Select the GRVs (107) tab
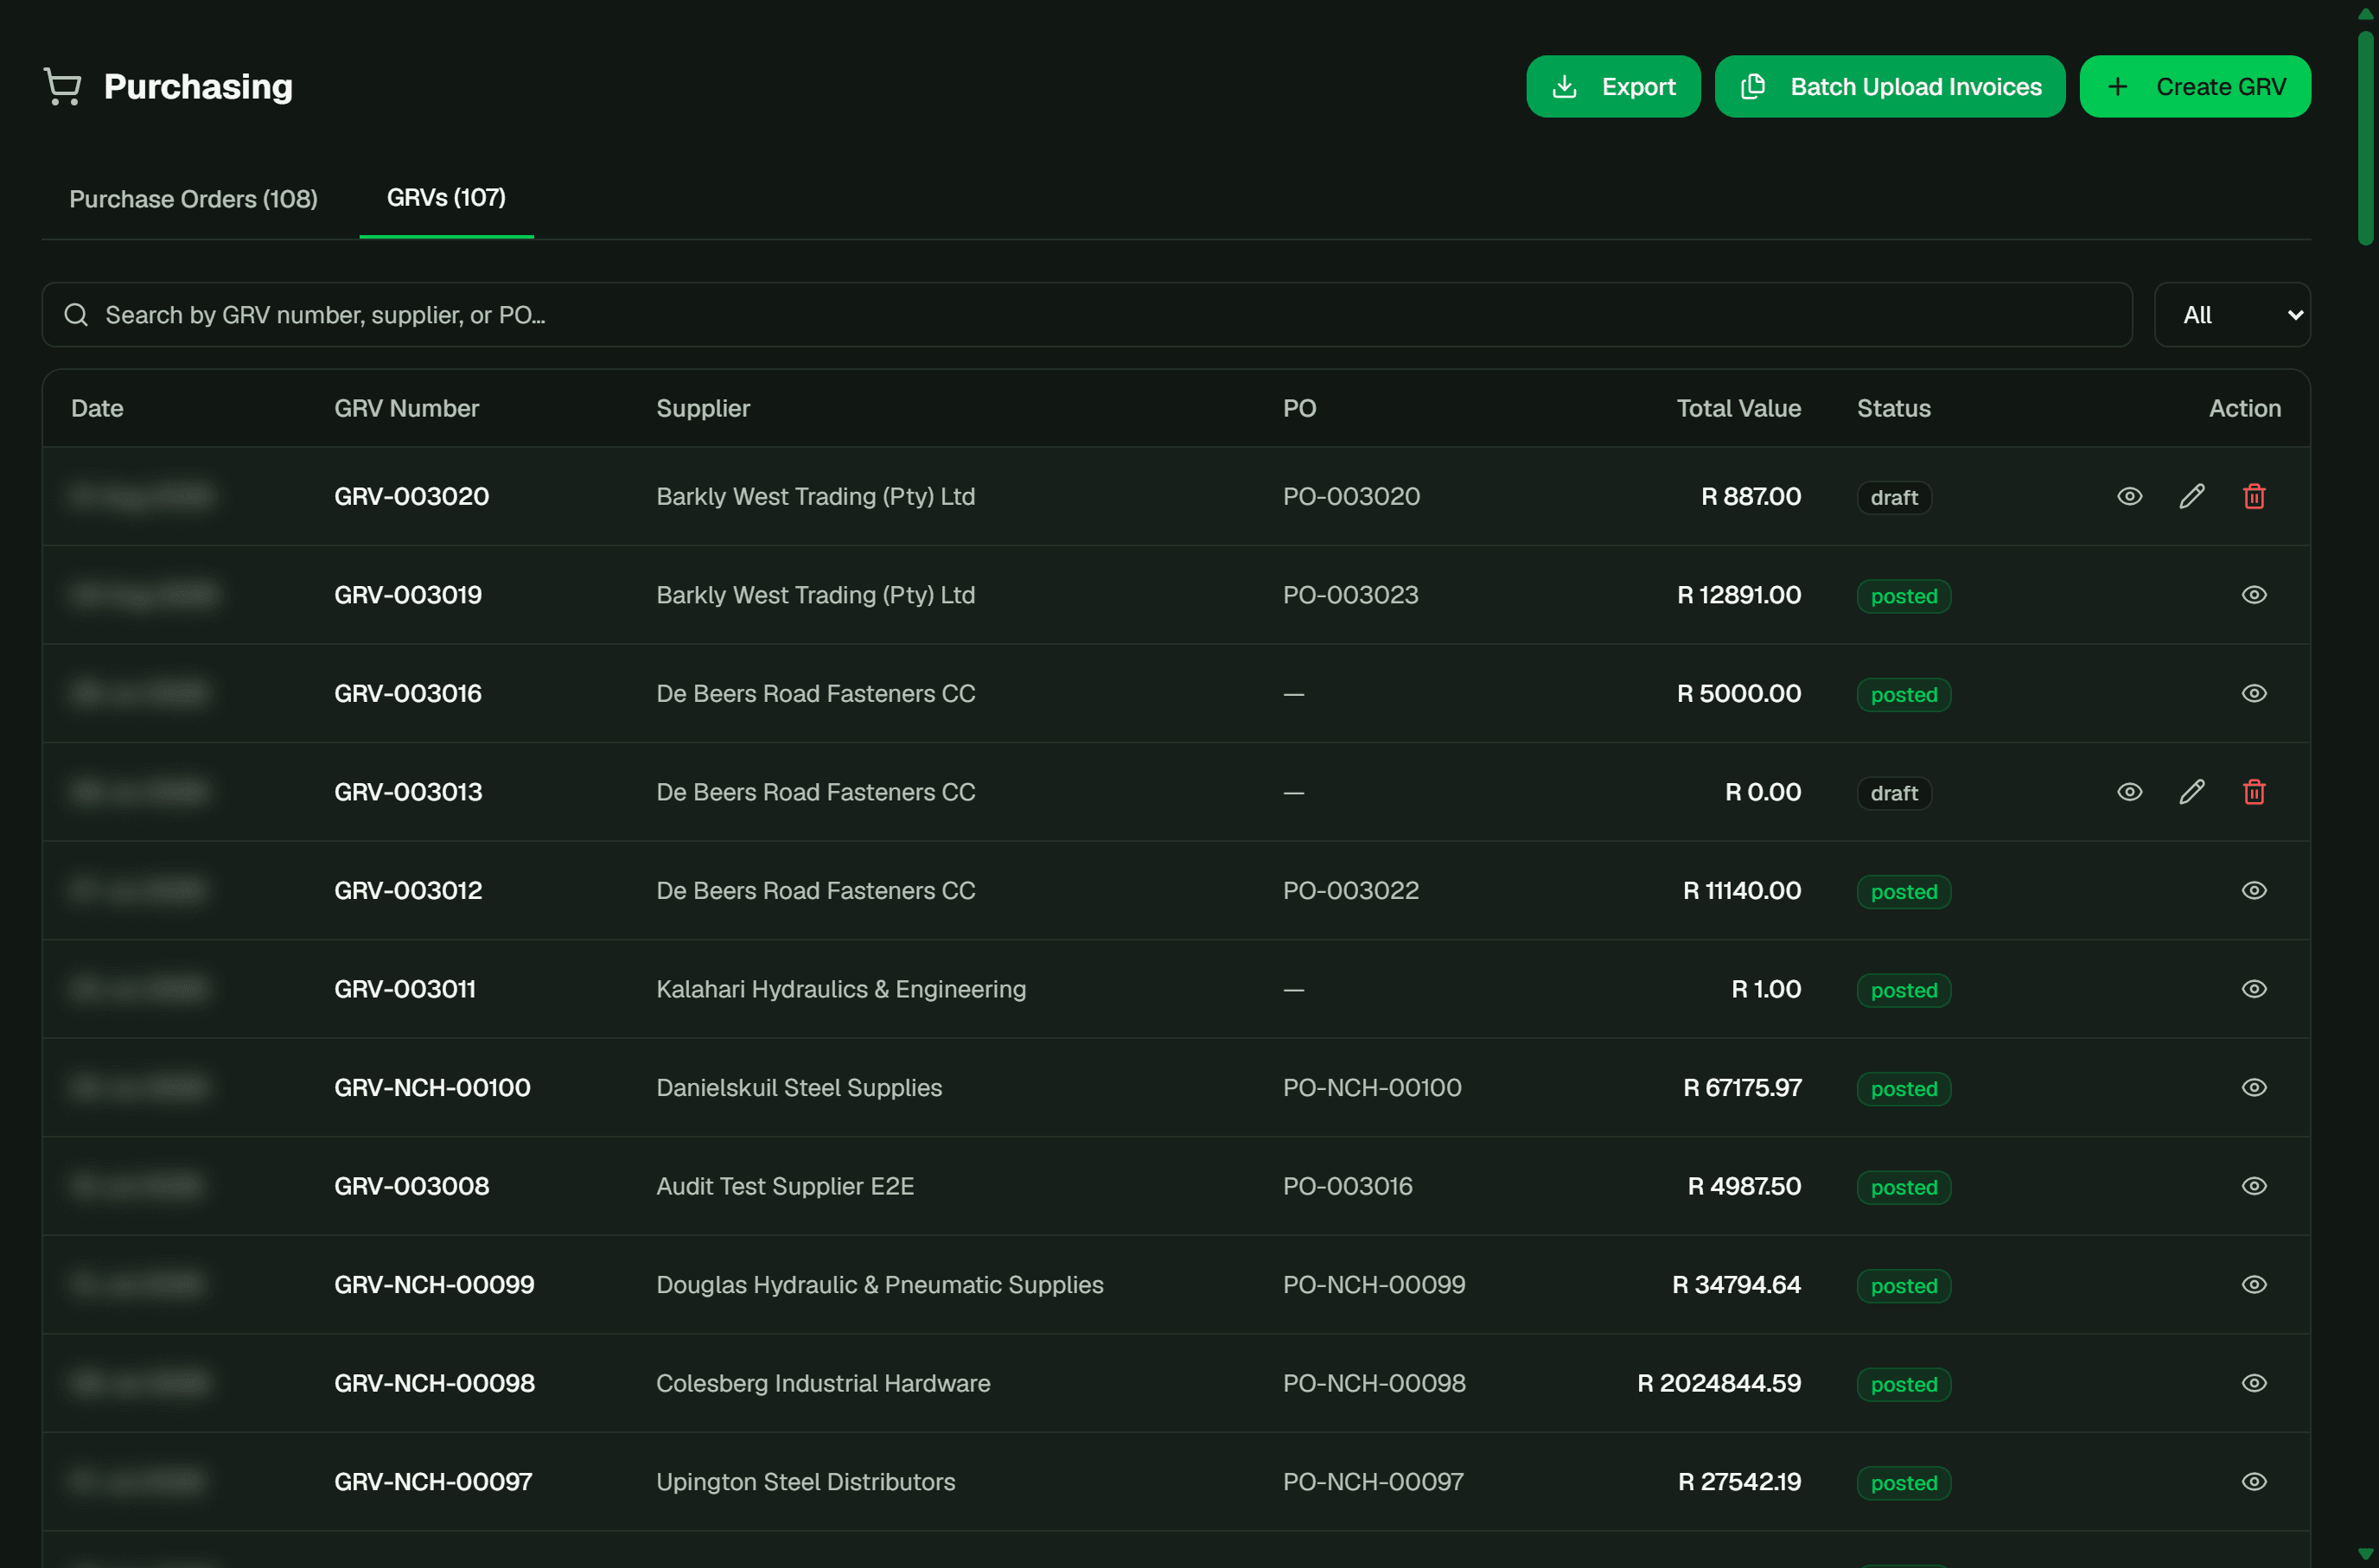Screen dimensions: 2379x1568 tap(446, 198)
